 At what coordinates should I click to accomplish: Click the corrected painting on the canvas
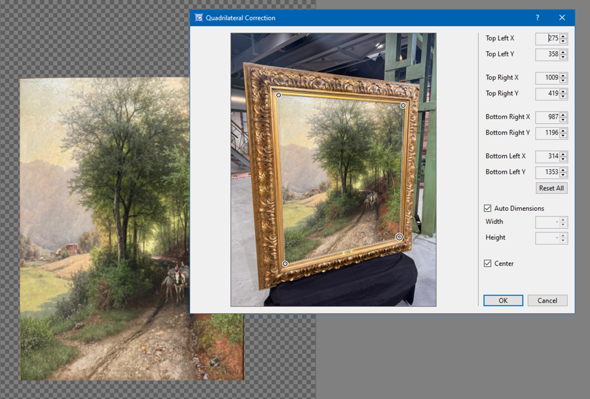pos(105,229)
